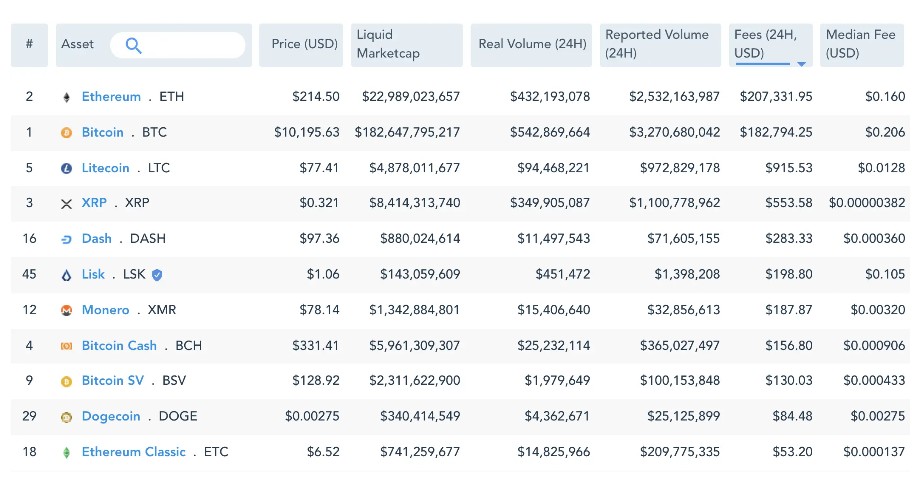Sort by Price (USD) column header
This screenshot has height=480, width=915.
pos(301,45)
